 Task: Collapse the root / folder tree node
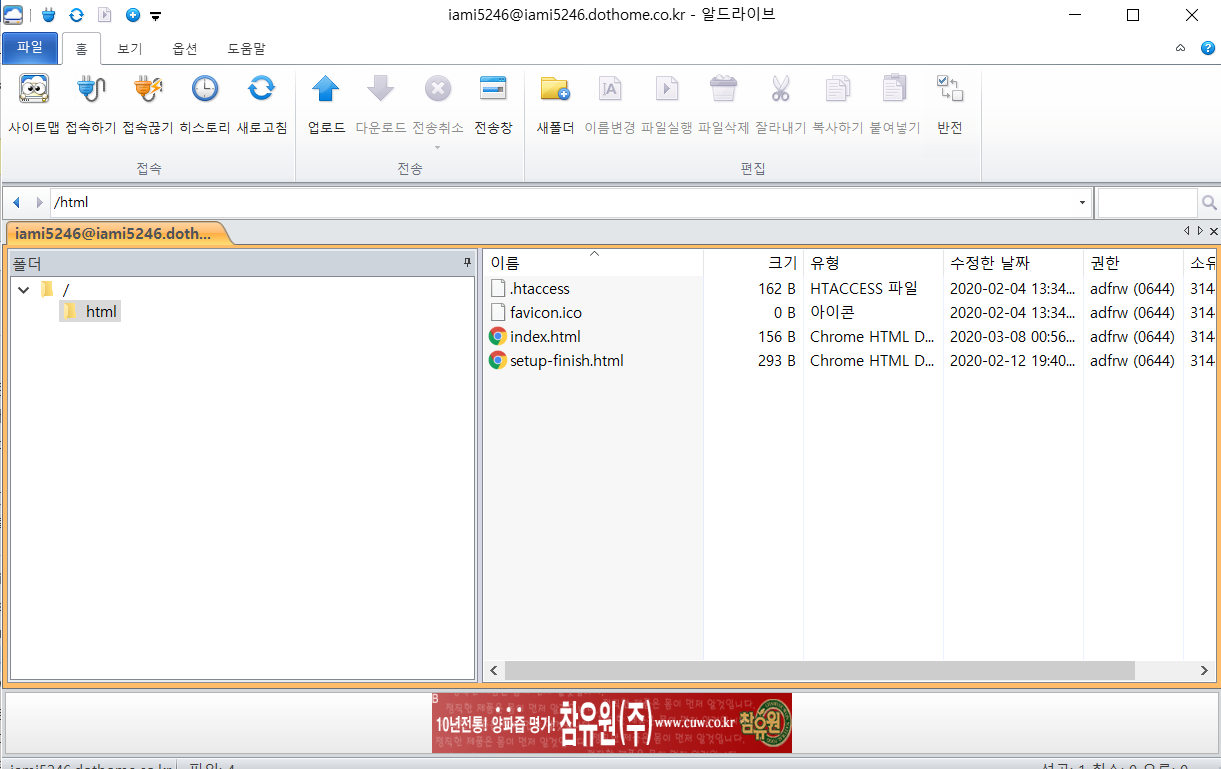[x=24, y=290]
